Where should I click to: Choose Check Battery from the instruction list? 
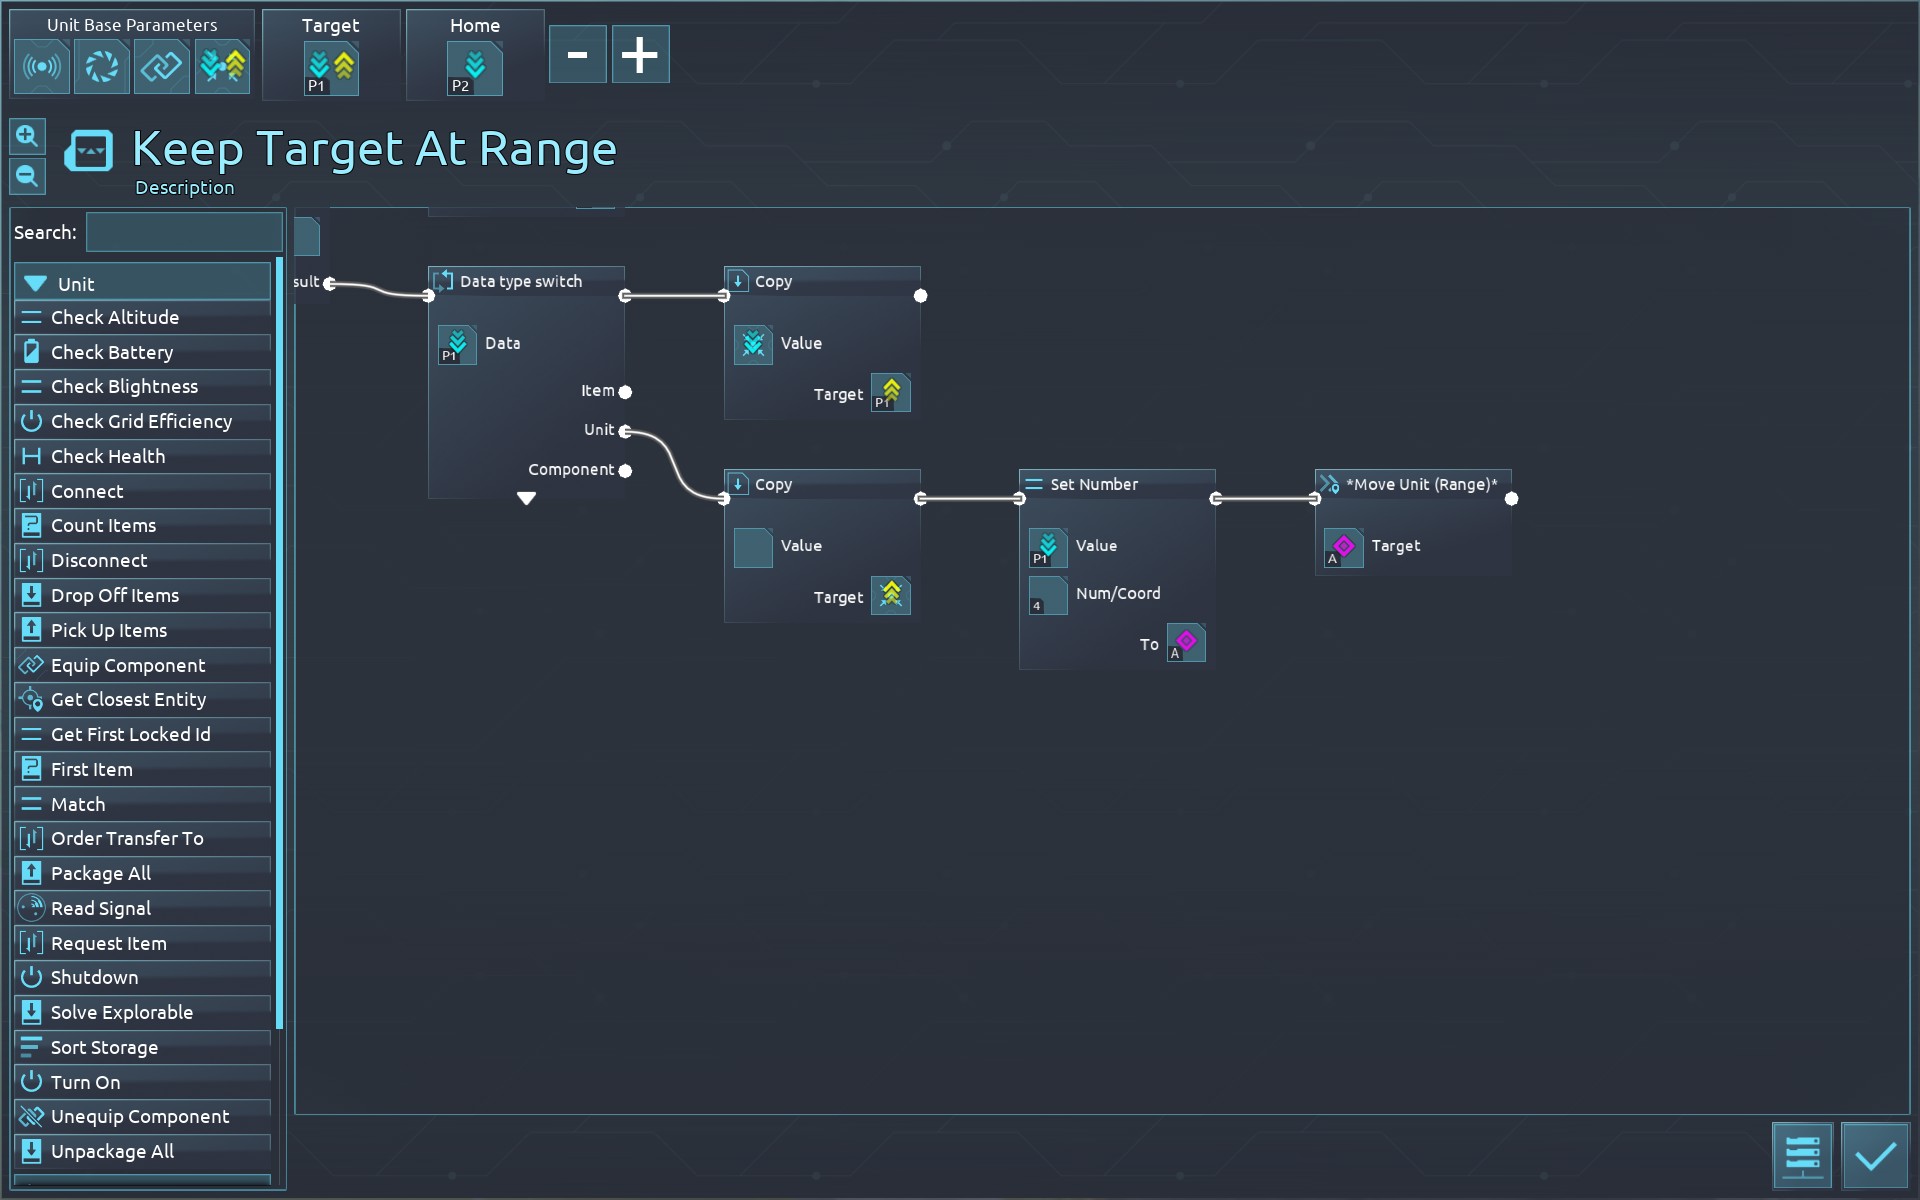(x=112, y=352)
